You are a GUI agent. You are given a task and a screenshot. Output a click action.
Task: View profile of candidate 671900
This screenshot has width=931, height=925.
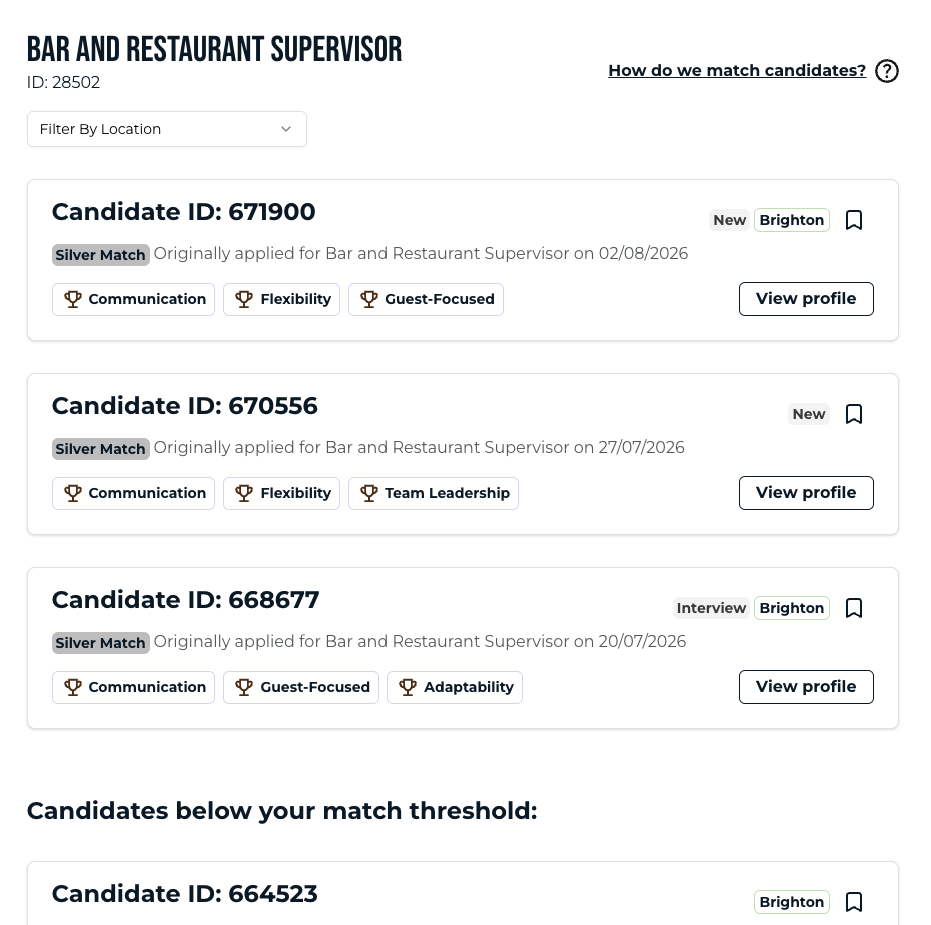806,299
